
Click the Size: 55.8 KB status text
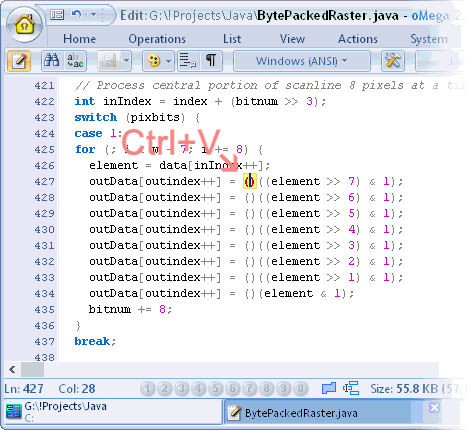(404, 389)
